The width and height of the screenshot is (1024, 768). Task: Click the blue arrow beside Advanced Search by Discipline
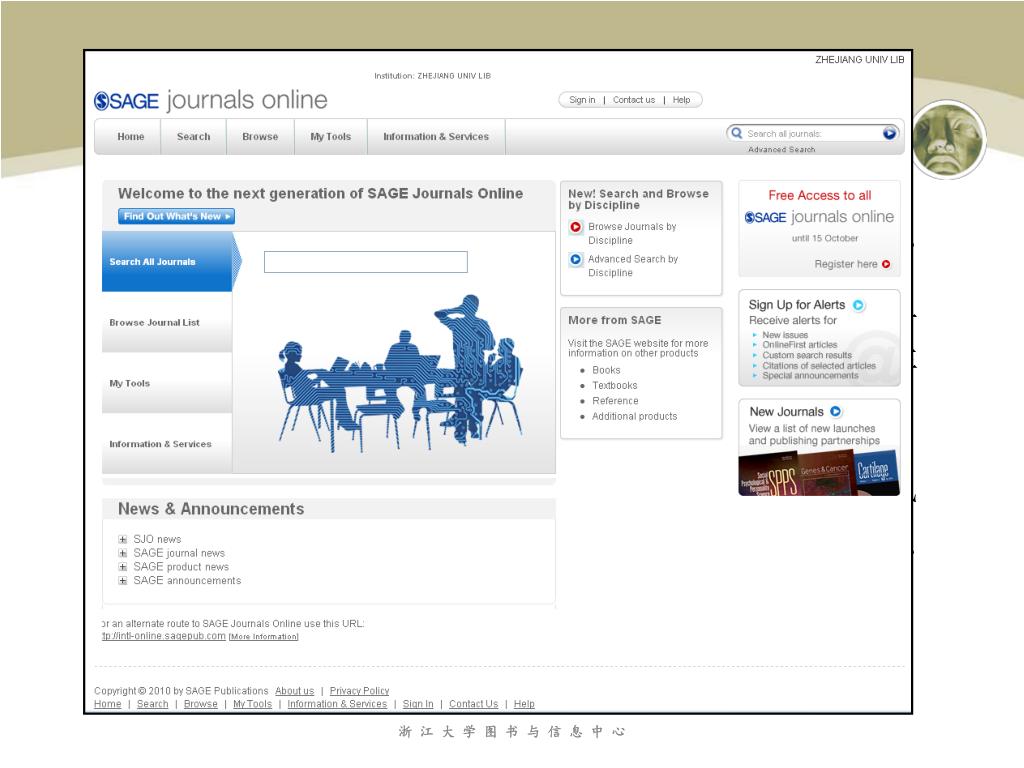coord(575,259)
